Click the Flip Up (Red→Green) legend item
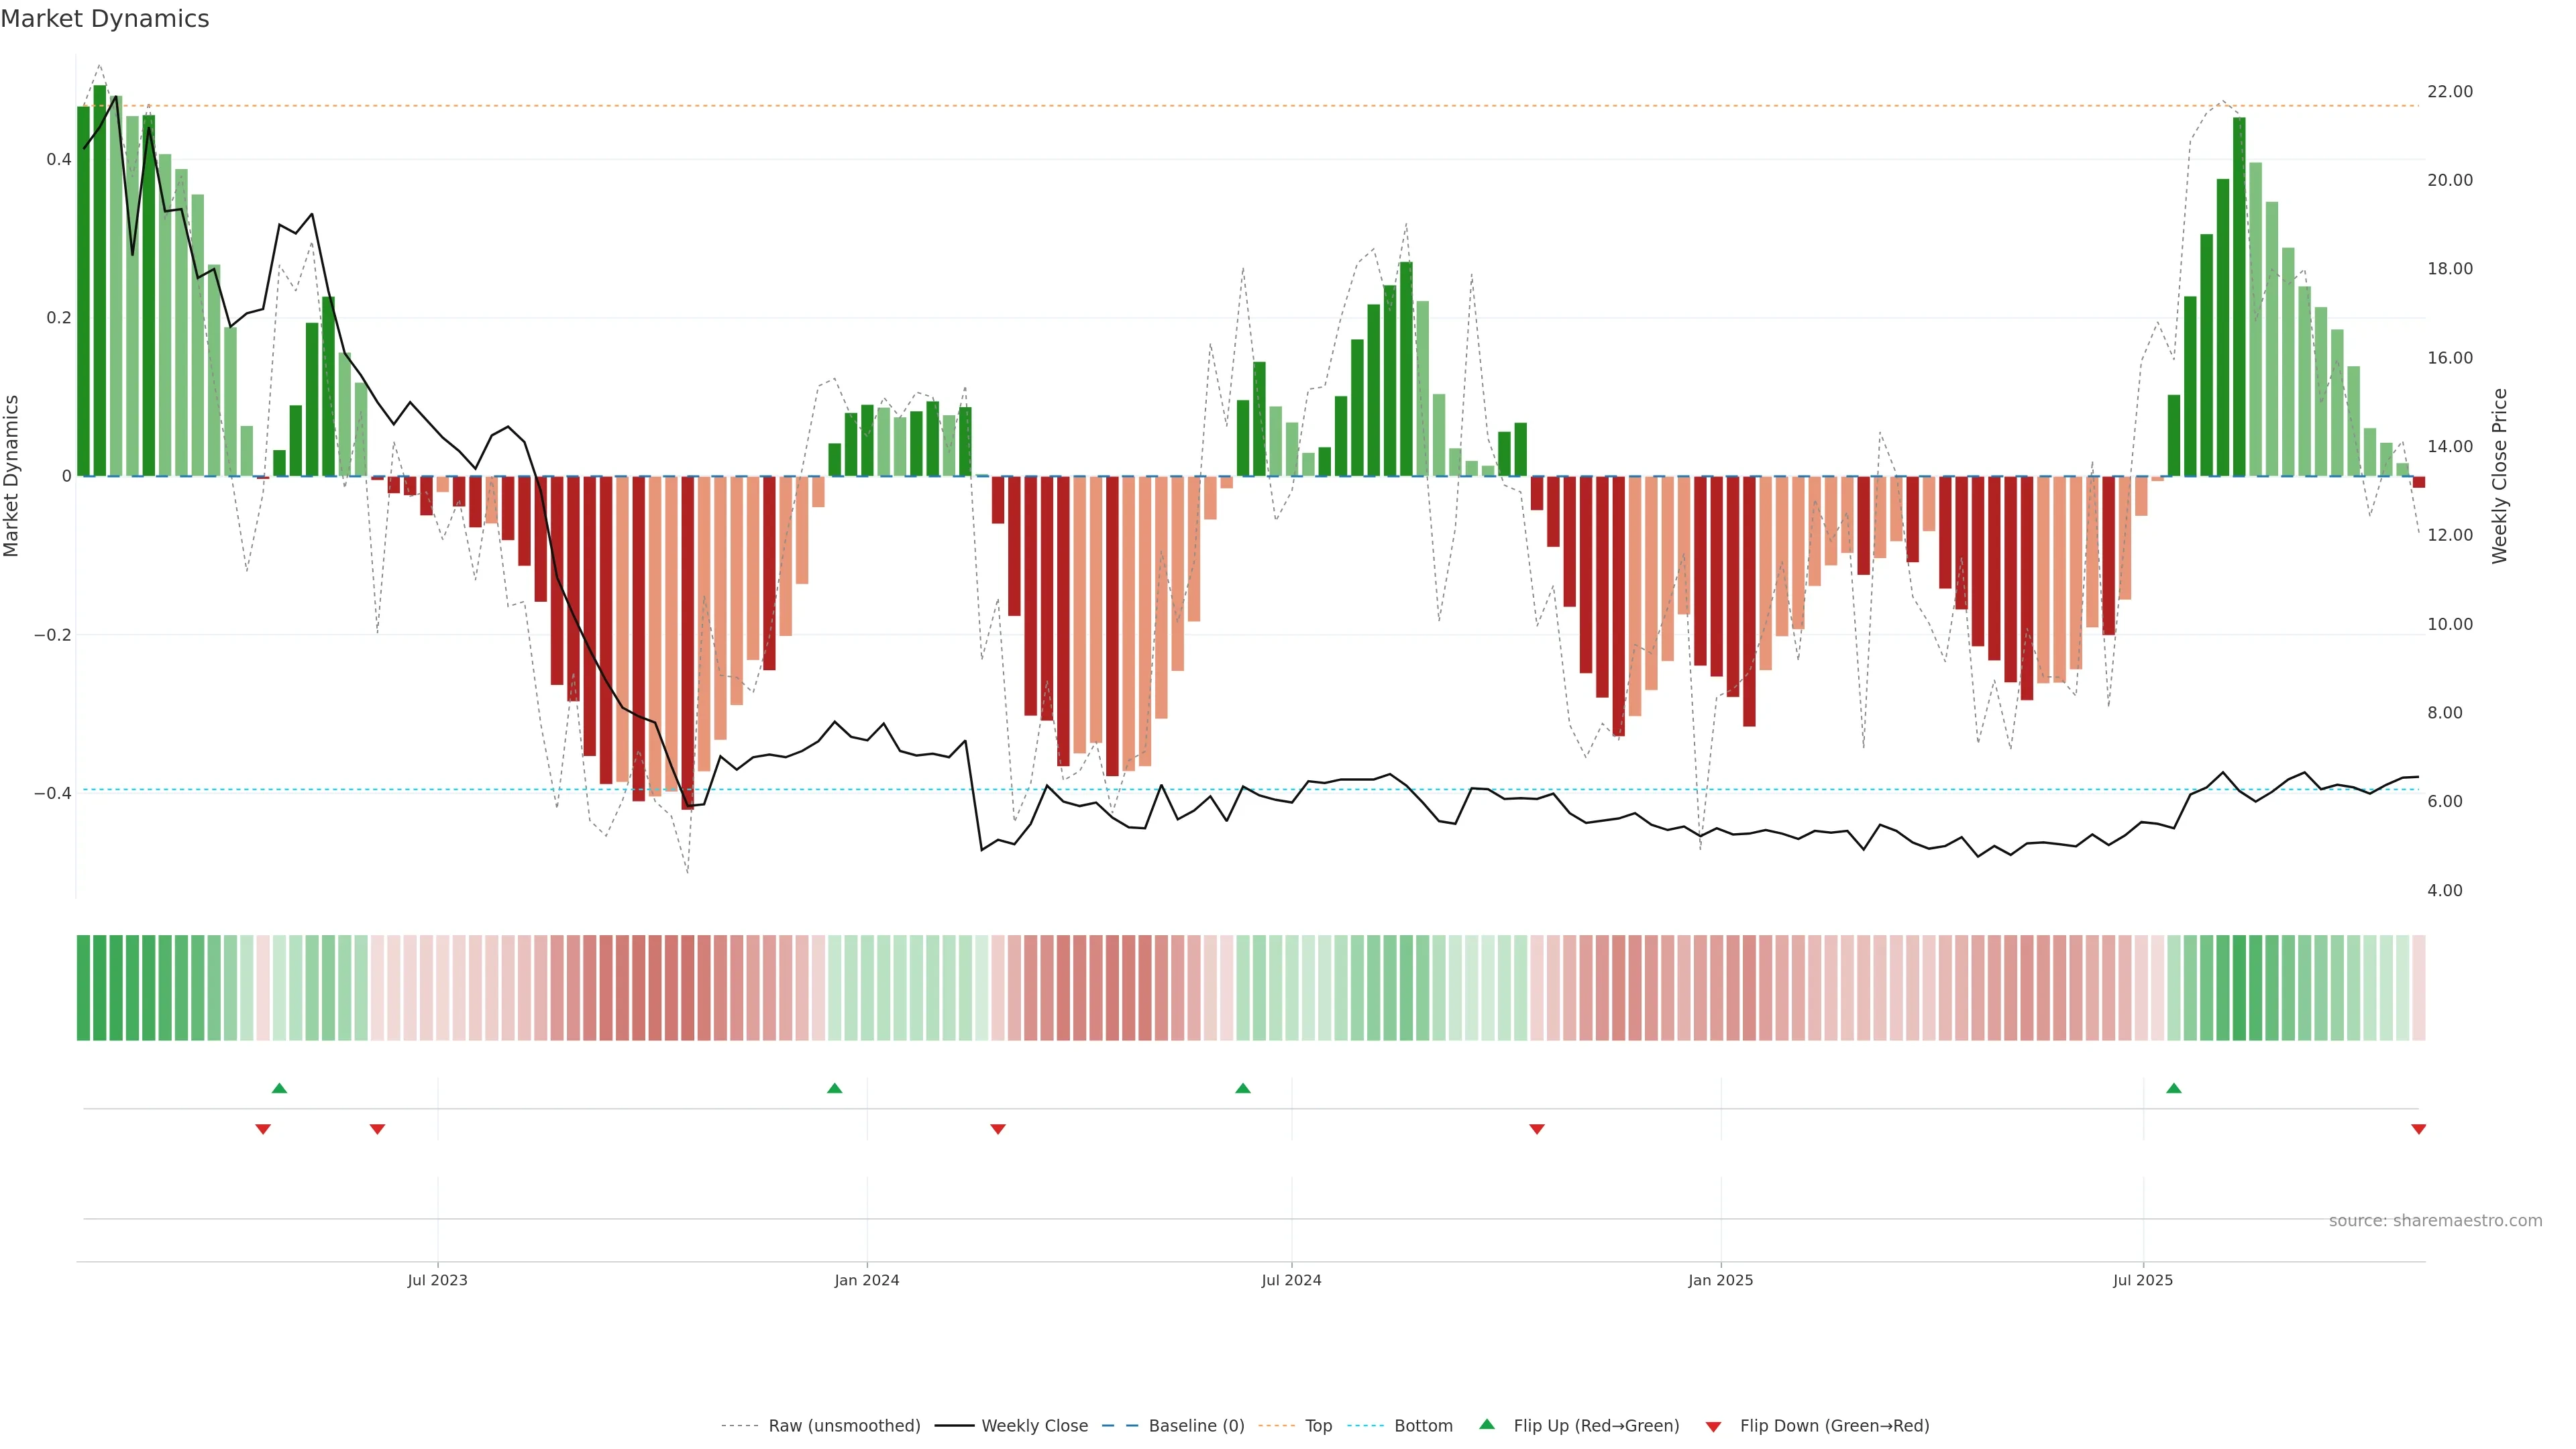Image resolution: width=2576 pixels, height=1449 pixels. tap(1596, 1426)
